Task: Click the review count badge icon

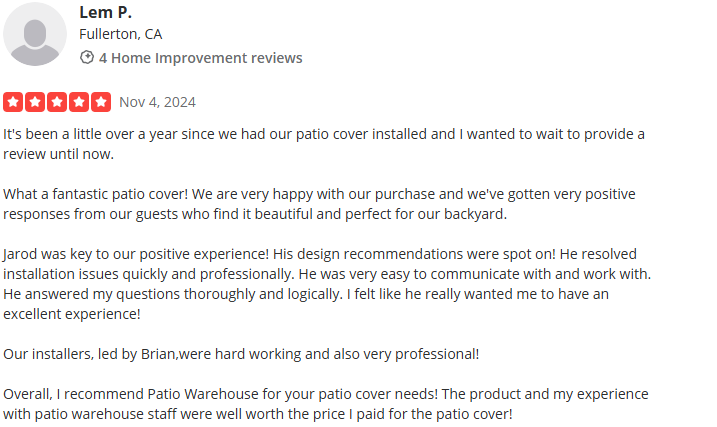Action: pyautogui.click(x=87, y=58)
